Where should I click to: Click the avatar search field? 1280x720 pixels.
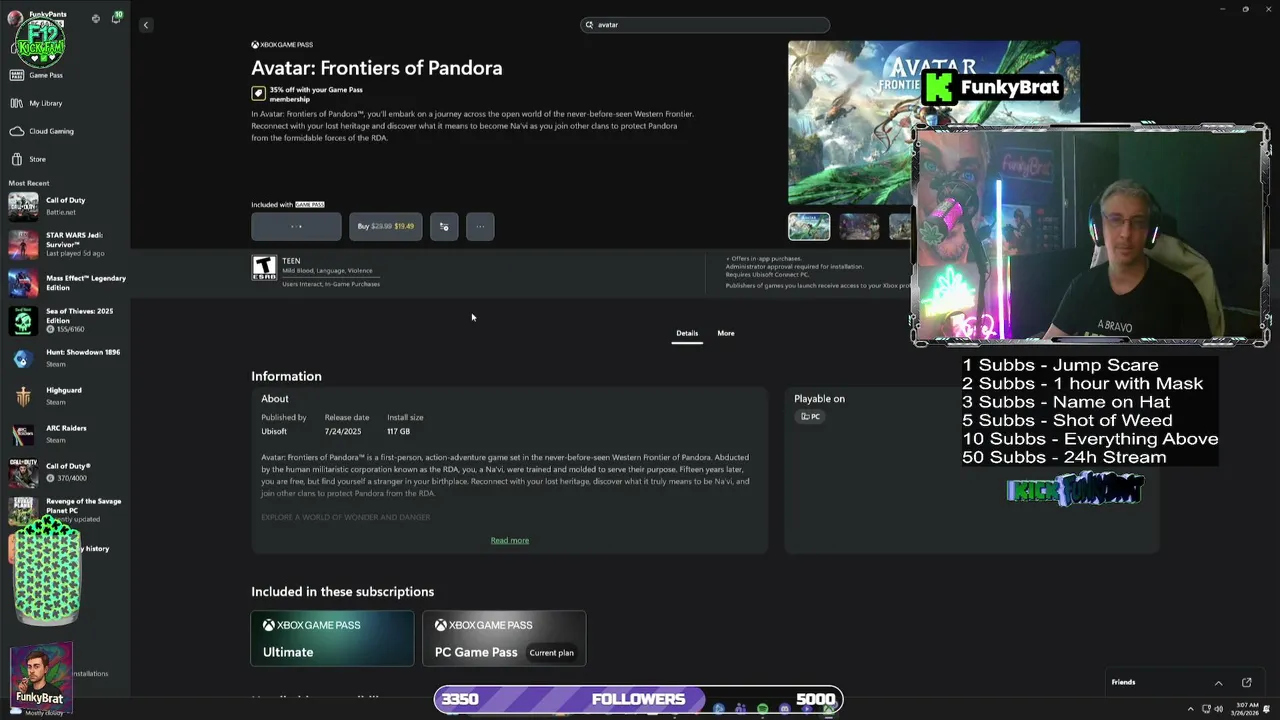tap(705, 25)
